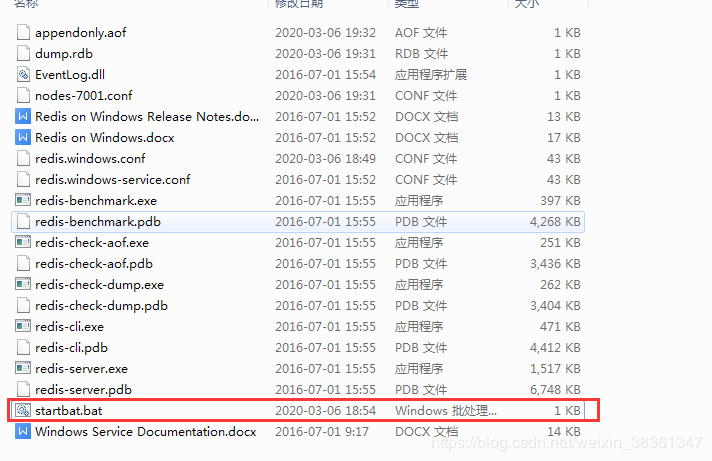712x461 pixels.
Task: Select the file name EventLog.dll
Action: (x=70, y=75)
